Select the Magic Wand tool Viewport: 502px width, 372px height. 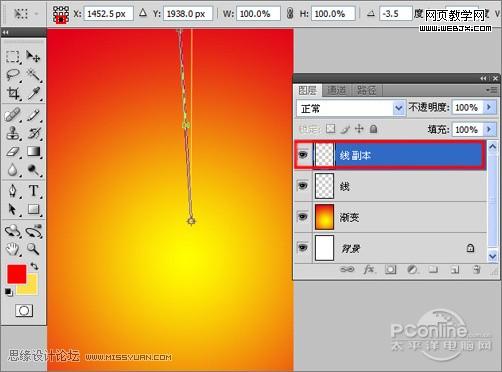pos(33,75)
